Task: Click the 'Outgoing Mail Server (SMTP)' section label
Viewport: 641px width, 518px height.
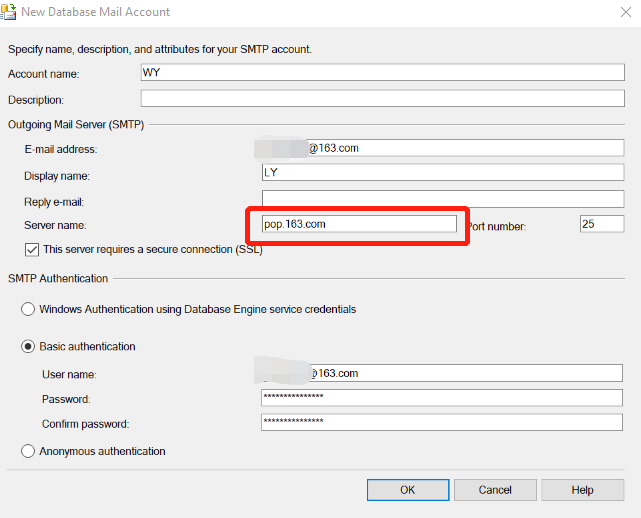Action: pos(76,124)
